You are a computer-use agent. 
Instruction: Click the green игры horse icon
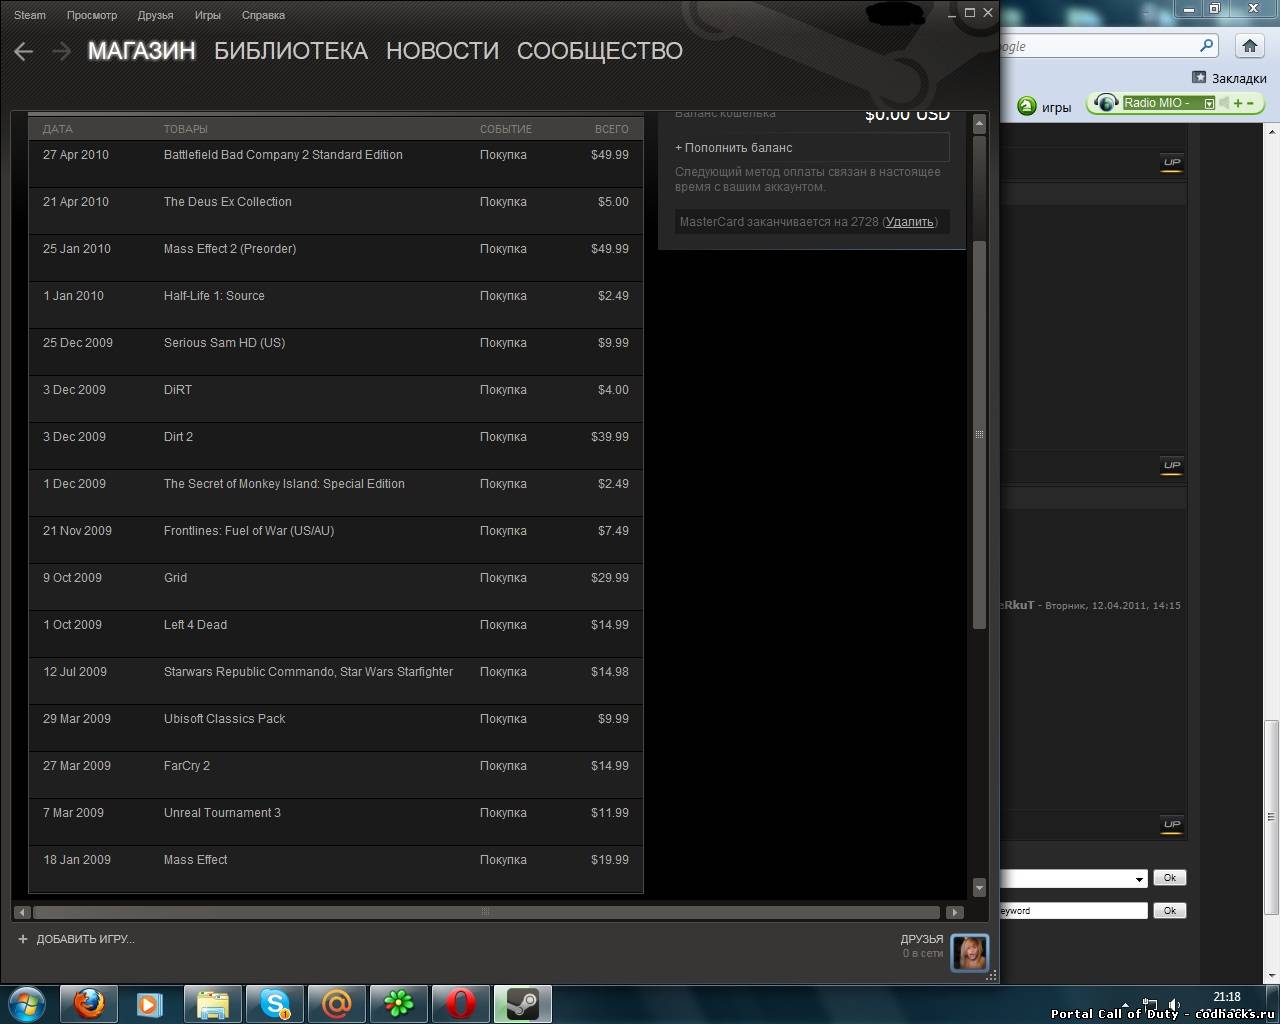[x=1026, y=106]
